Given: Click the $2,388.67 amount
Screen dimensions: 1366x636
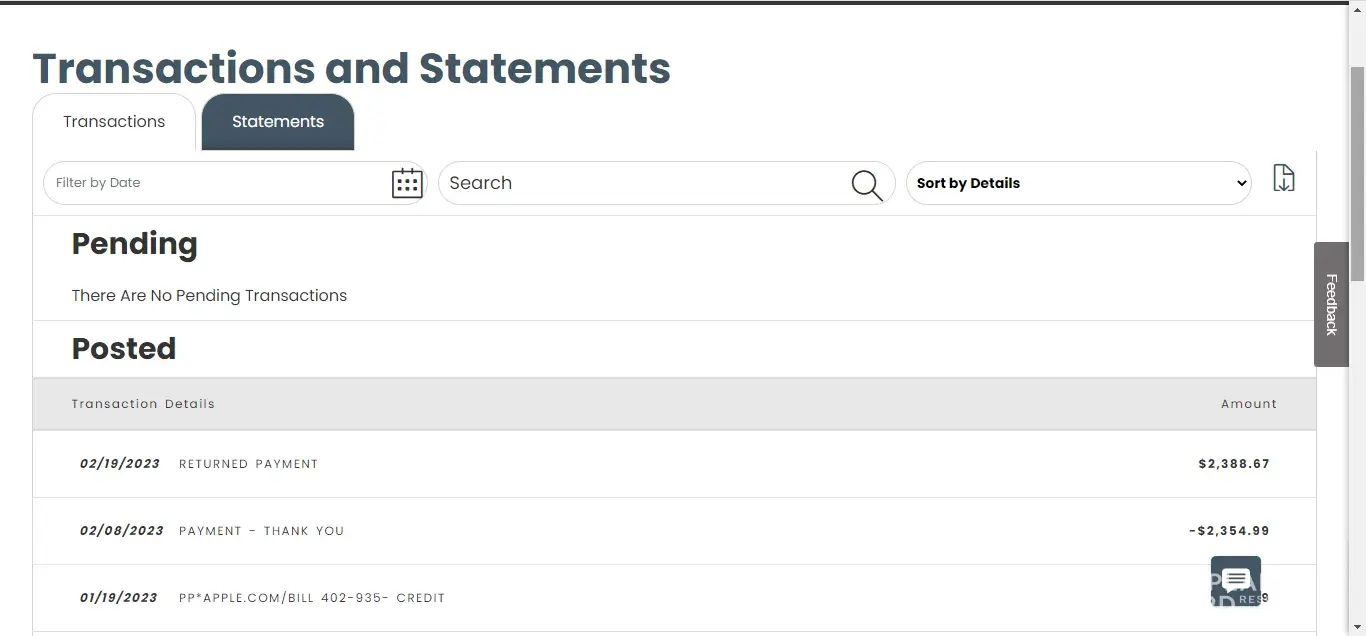Looking at the screenshot, I should (x=1233, y=464).
